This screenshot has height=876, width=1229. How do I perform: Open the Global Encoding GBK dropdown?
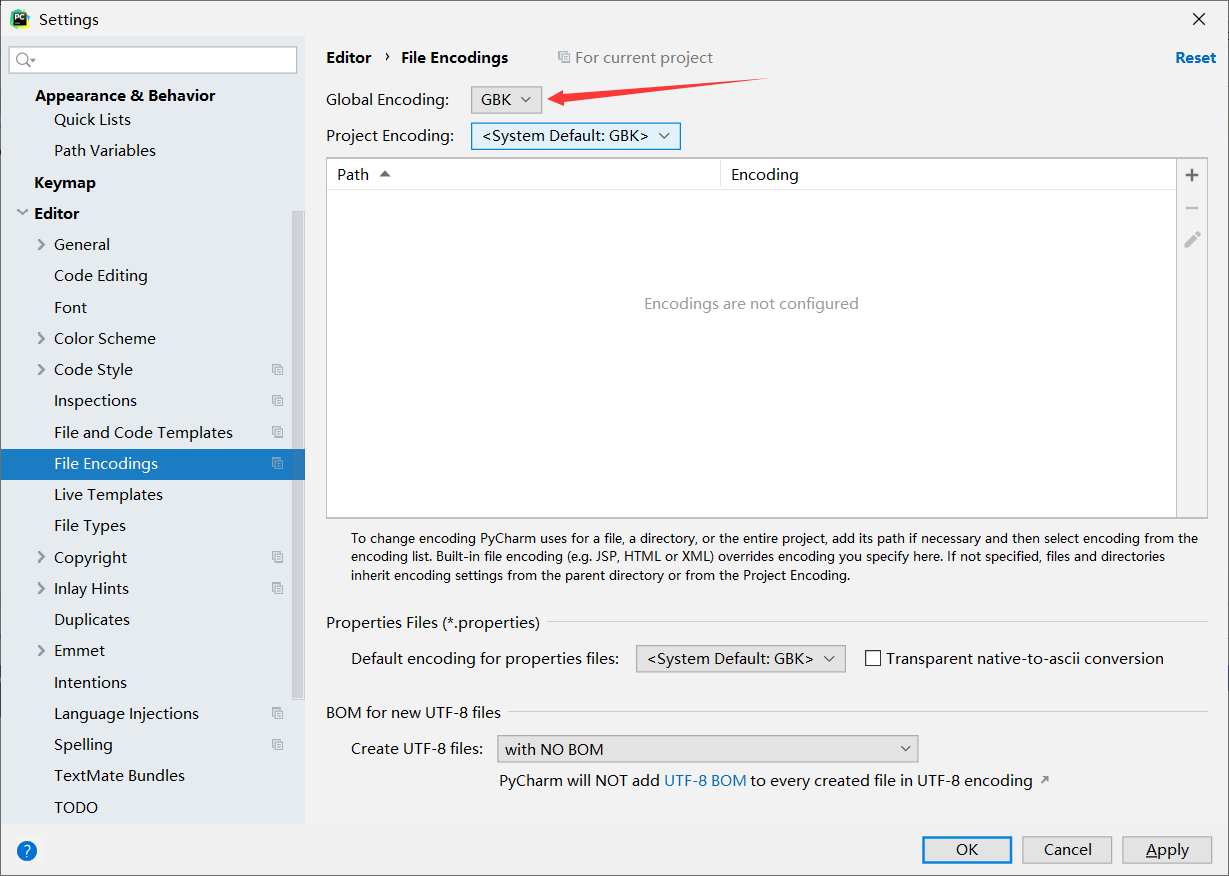[x=507, y=99]
